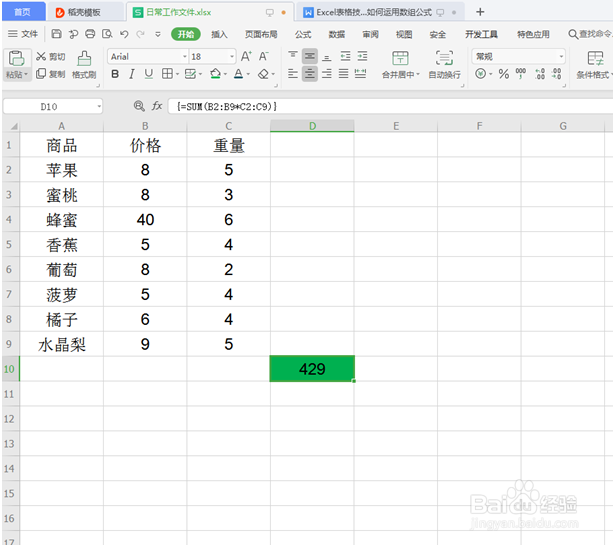Switch to the 稻壳模板 document tab
This screenshot has height=545, width=614.
(x=84, y=13)
